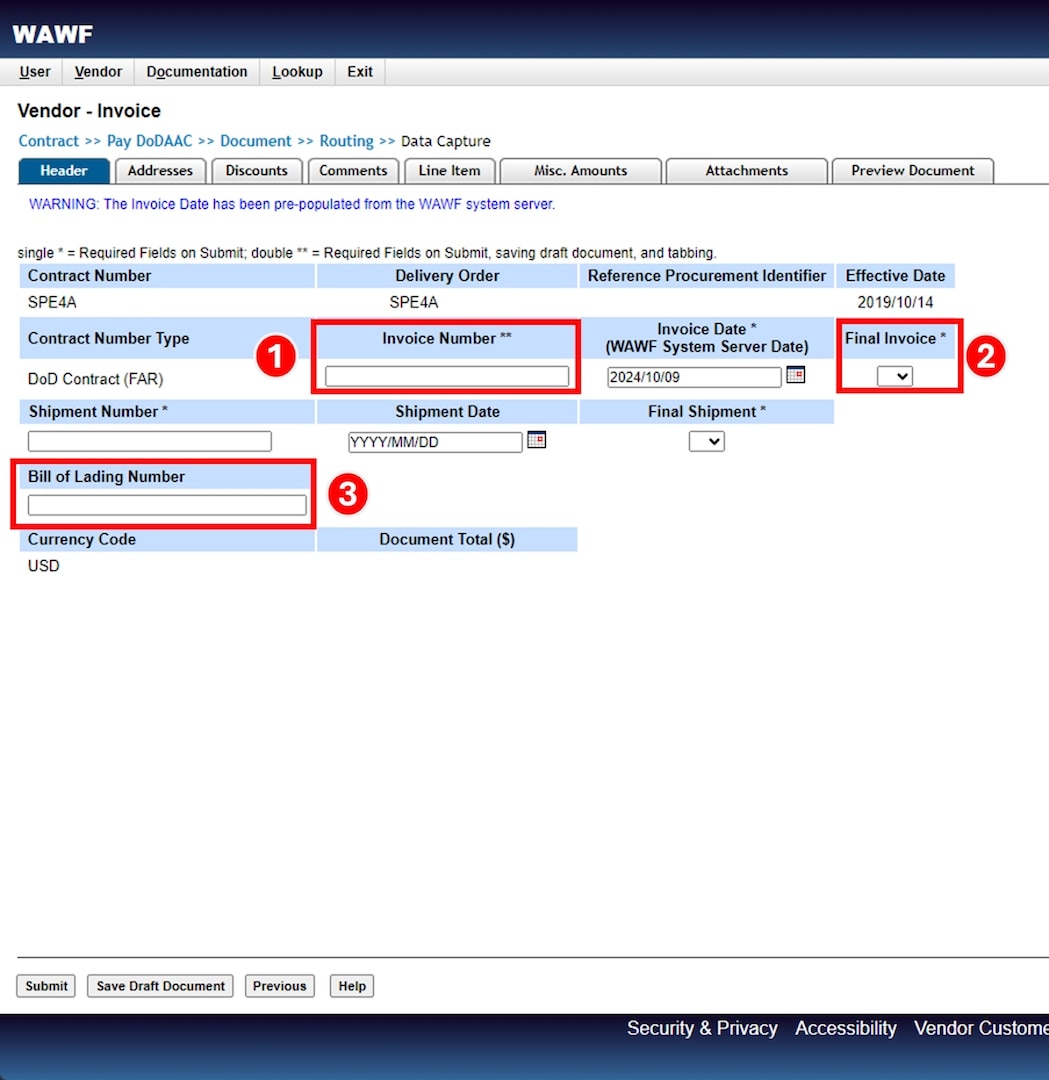Expand the Final Shipment dropdown

point(707,442)
